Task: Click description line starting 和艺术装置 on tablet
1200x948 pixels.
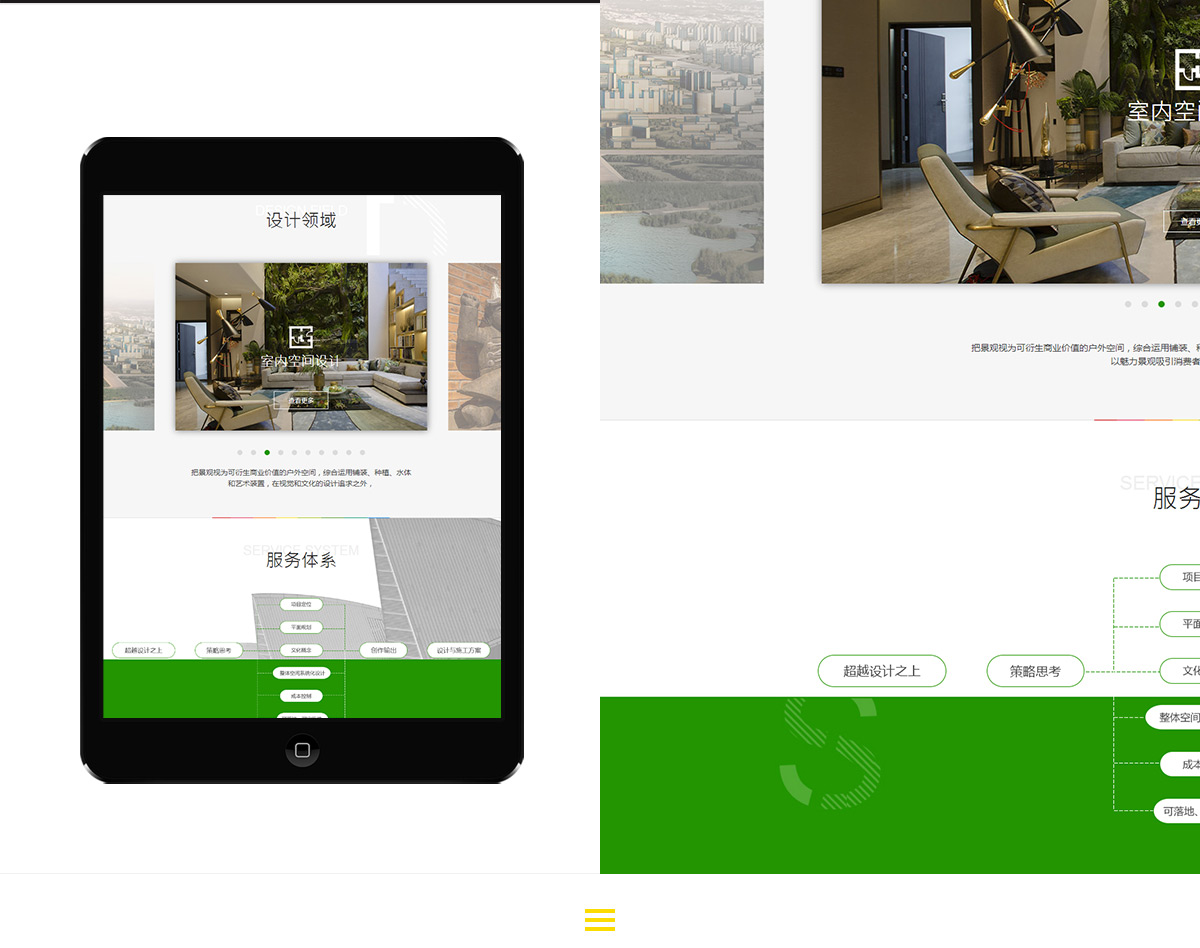Action: click(x=301, y=484)
